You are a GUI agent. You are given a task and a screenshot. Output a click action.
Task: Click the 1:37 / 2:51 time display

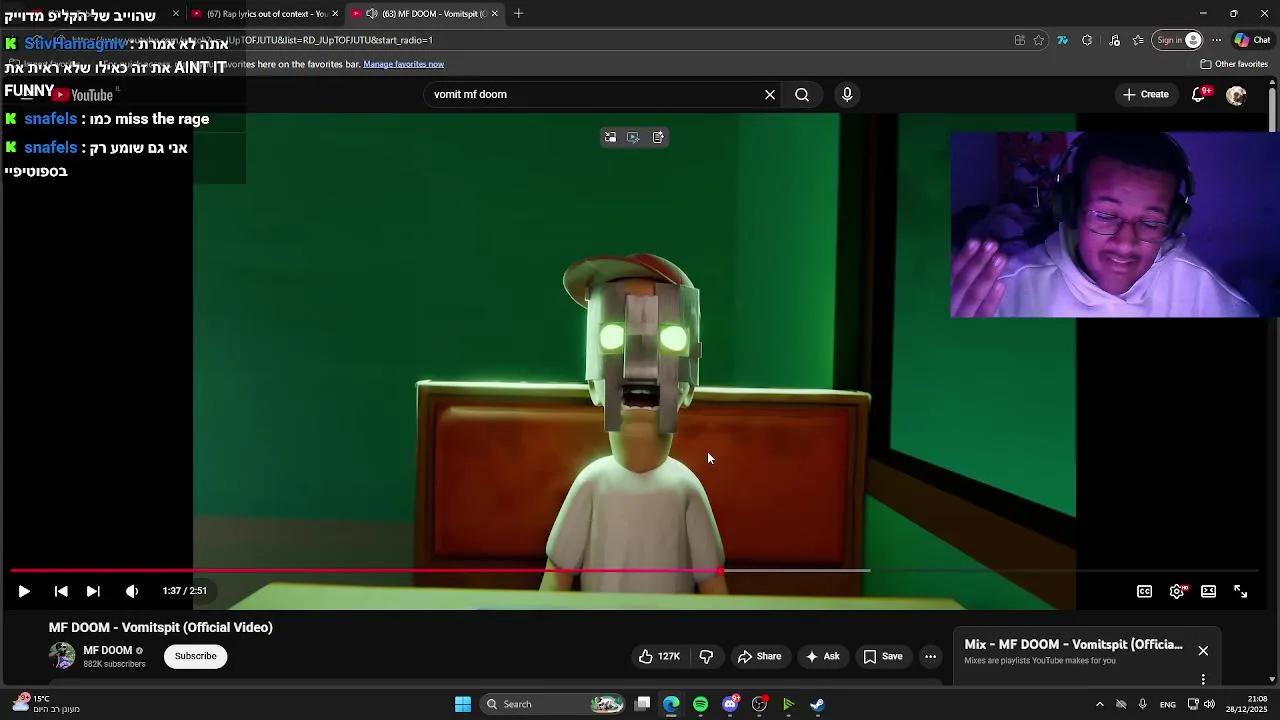(x=184, y=591)
